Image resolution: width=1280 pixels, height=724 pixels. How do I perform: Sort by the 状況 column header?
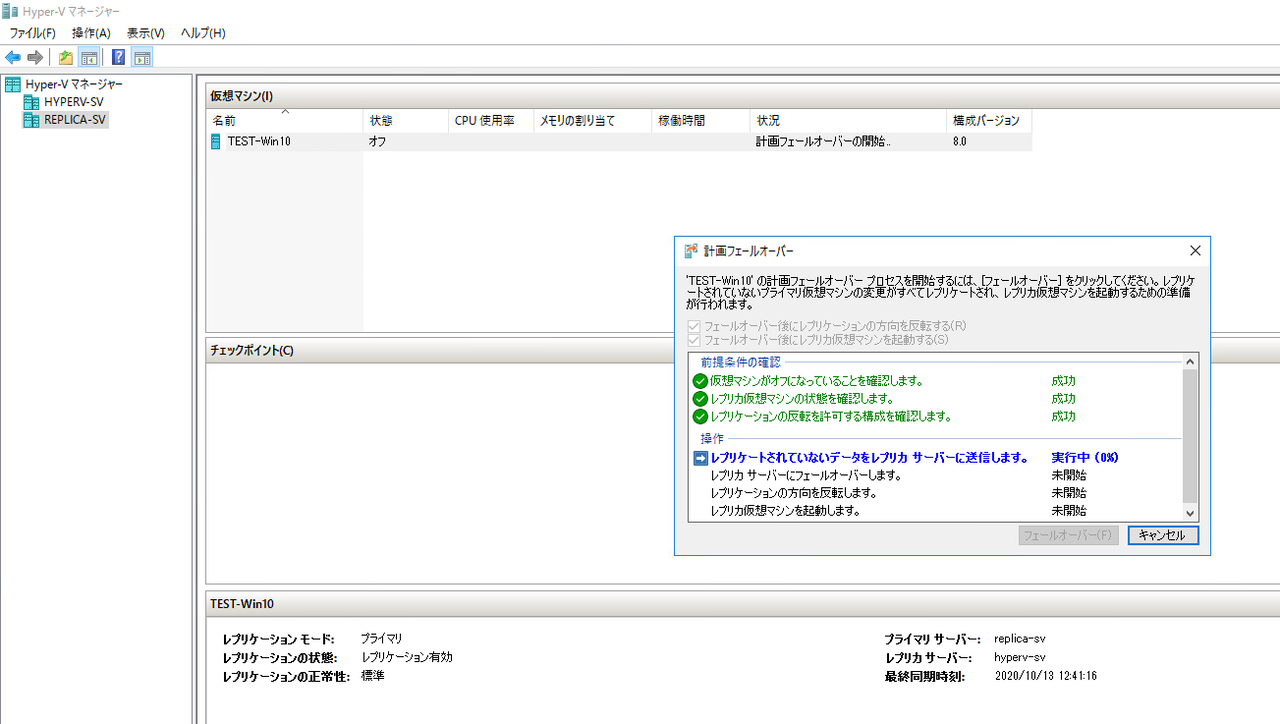coord(848,121)
